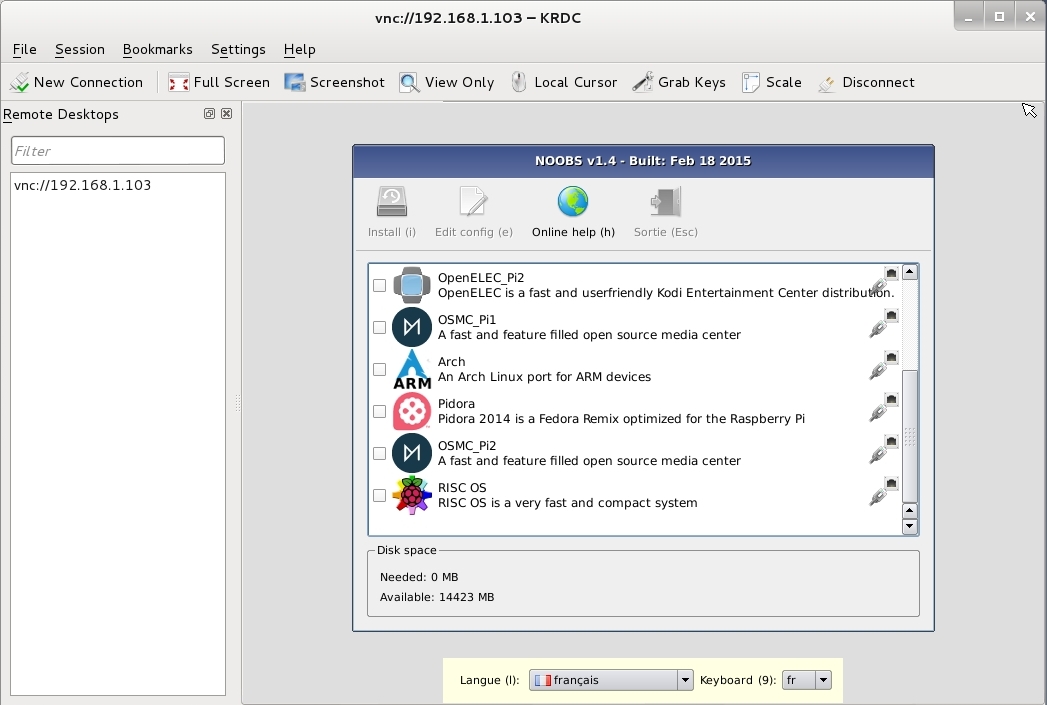The image size is (1047, 705).
Task: Select vnc://192.168.1.103 in Remote Desktops list
Action: pyautogui.click(x=83, y=185)
